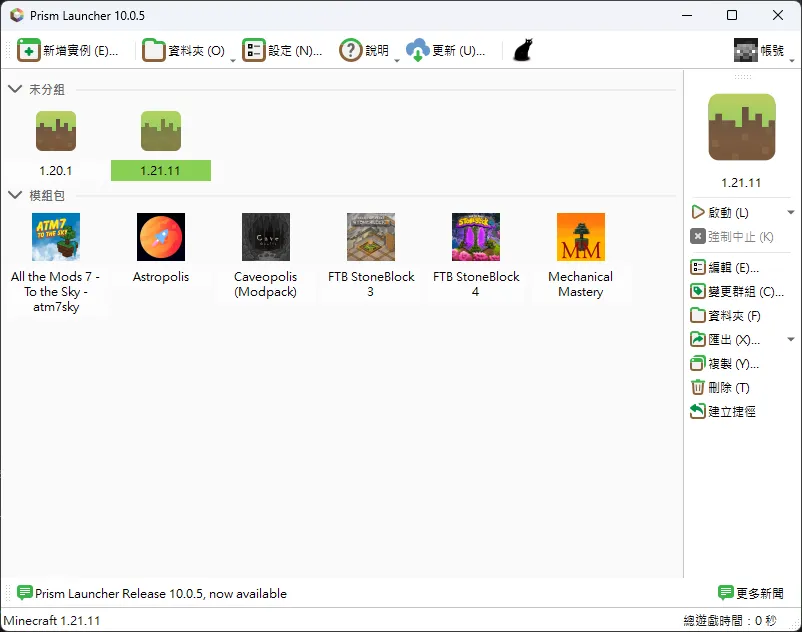Open the Prism Launcher release news link

(x=160, y=593)
